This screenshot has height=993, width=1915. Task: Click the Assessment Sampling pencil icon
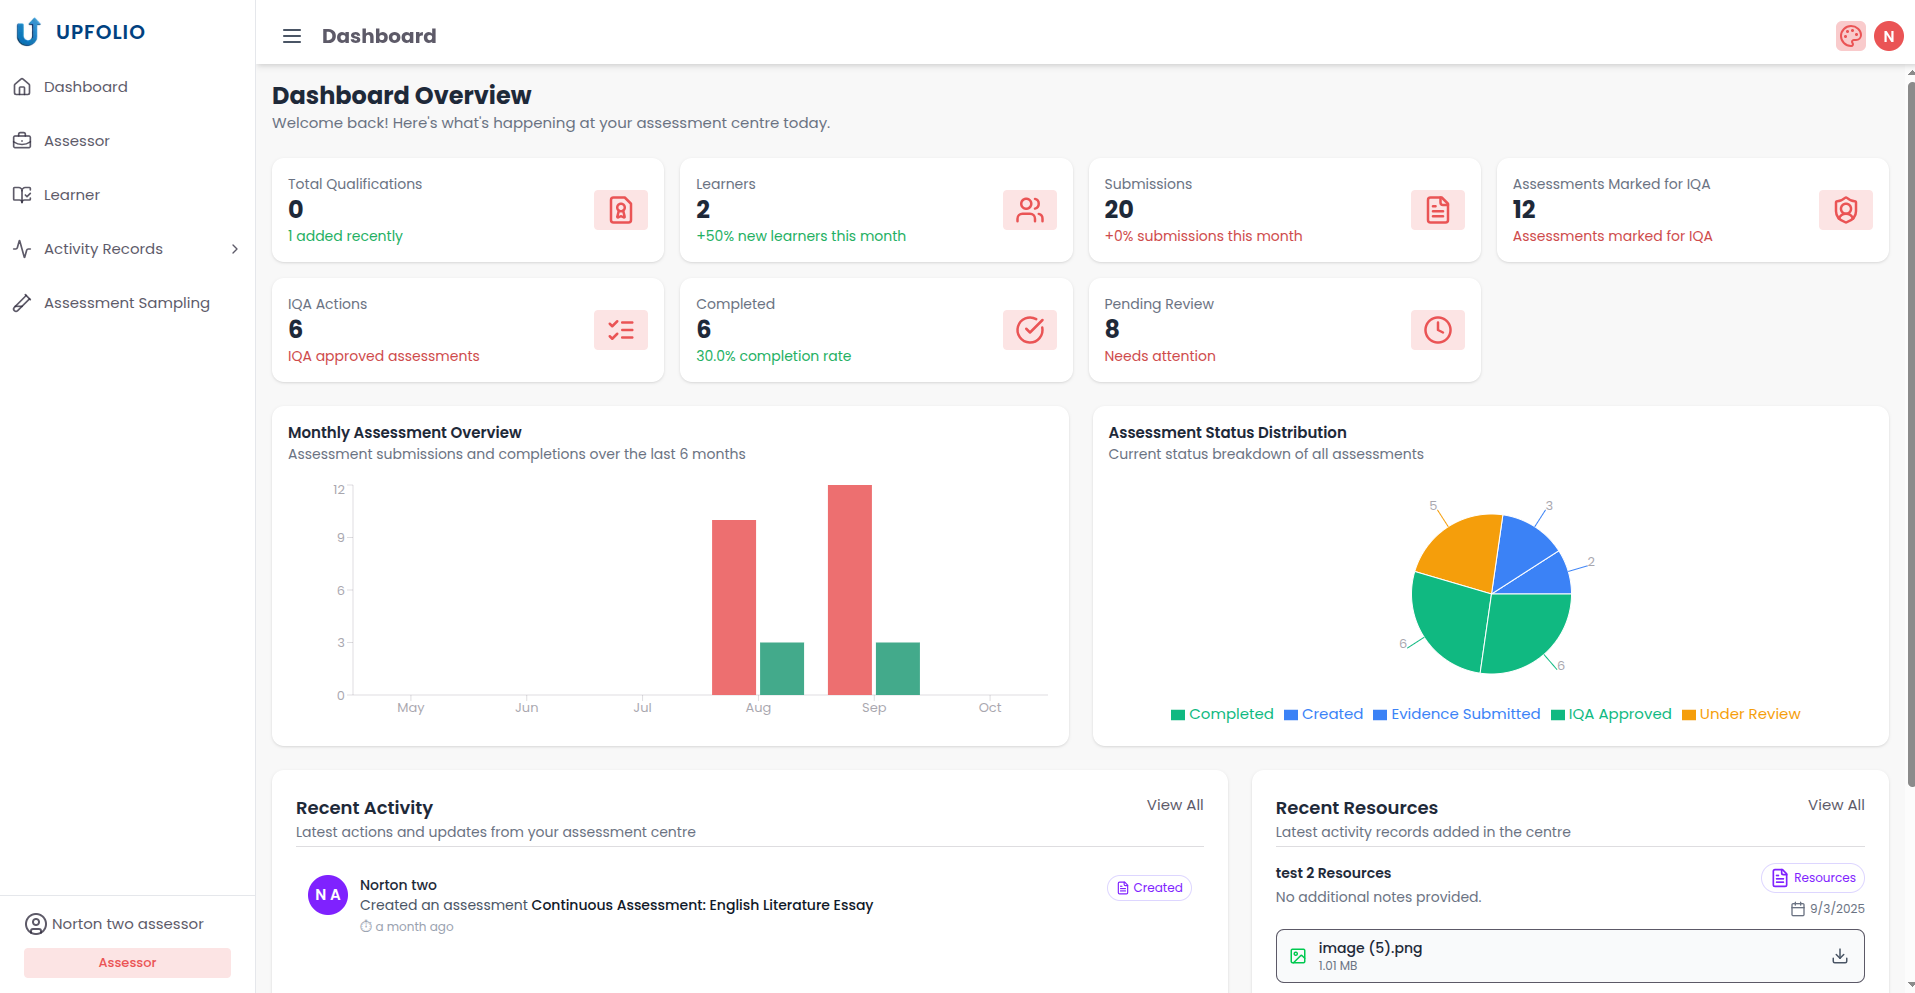tap(23, 303)
